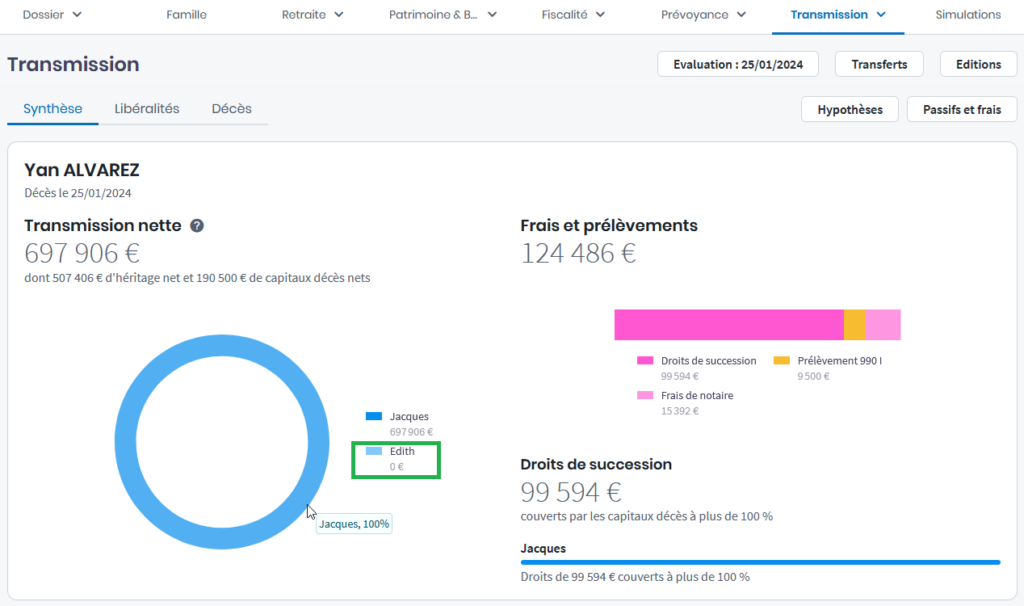Screen dimensions: 1024x606
Task: Click the Prélèvement 990 I legend square
Action: point(781,361)
